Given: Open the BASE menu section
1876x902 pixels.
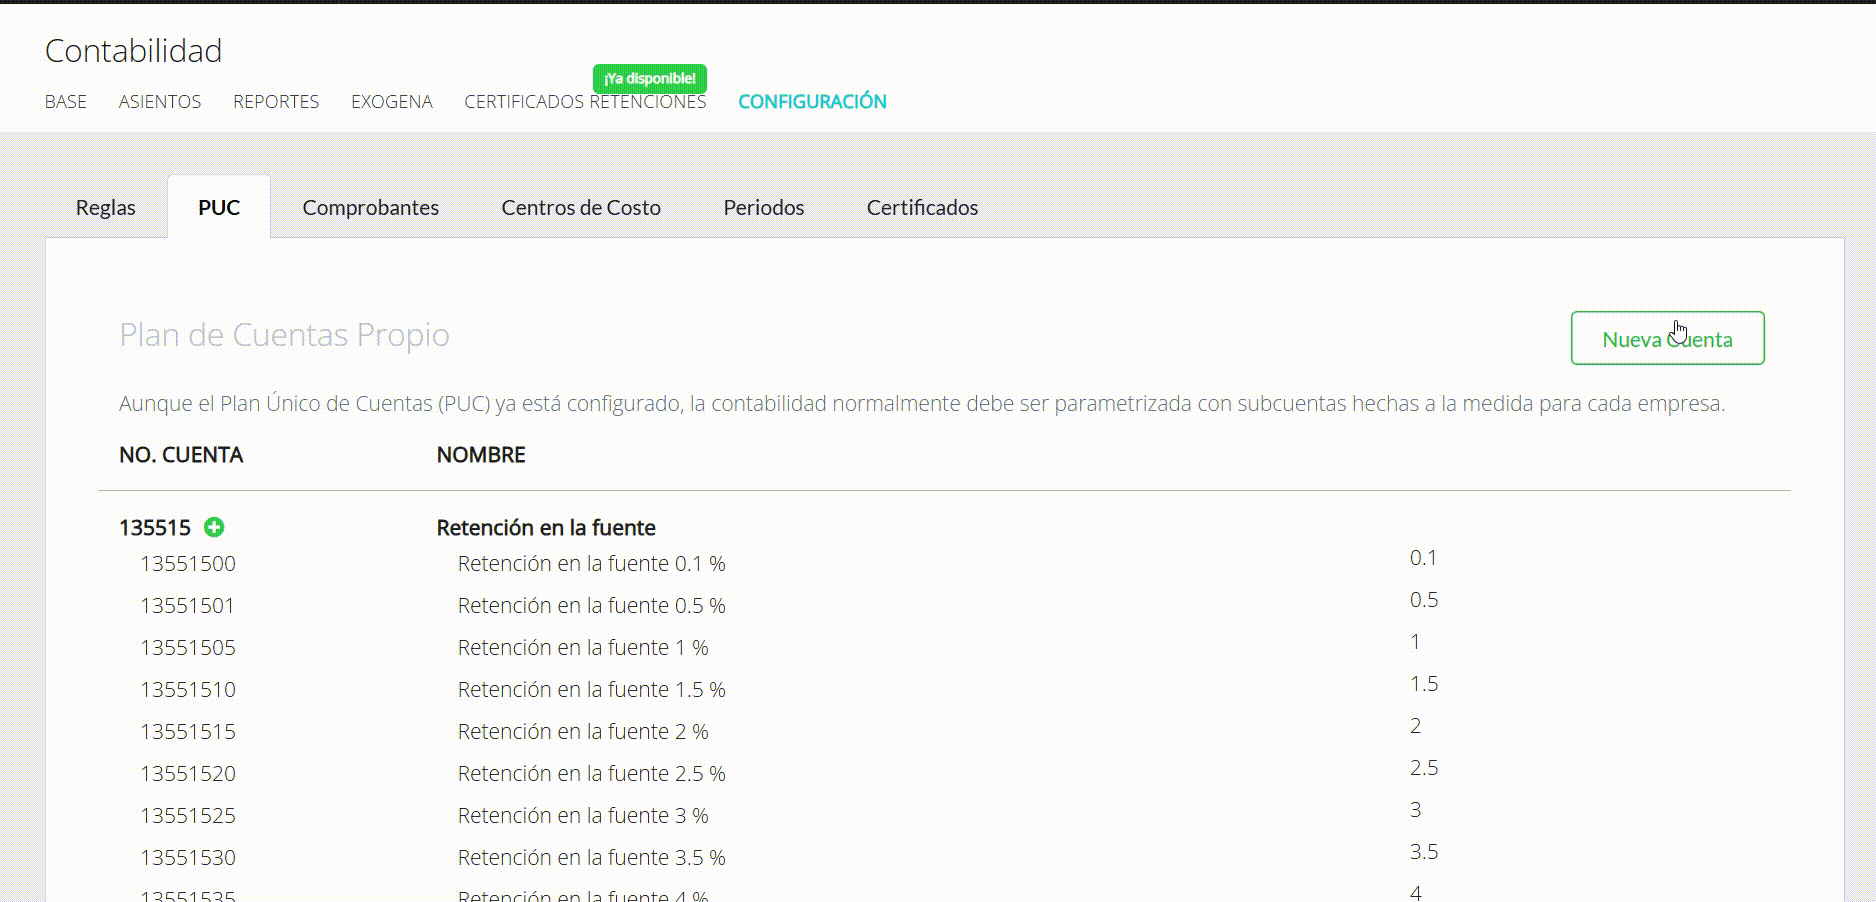Looking at the screenshot, I should point(66,101).
